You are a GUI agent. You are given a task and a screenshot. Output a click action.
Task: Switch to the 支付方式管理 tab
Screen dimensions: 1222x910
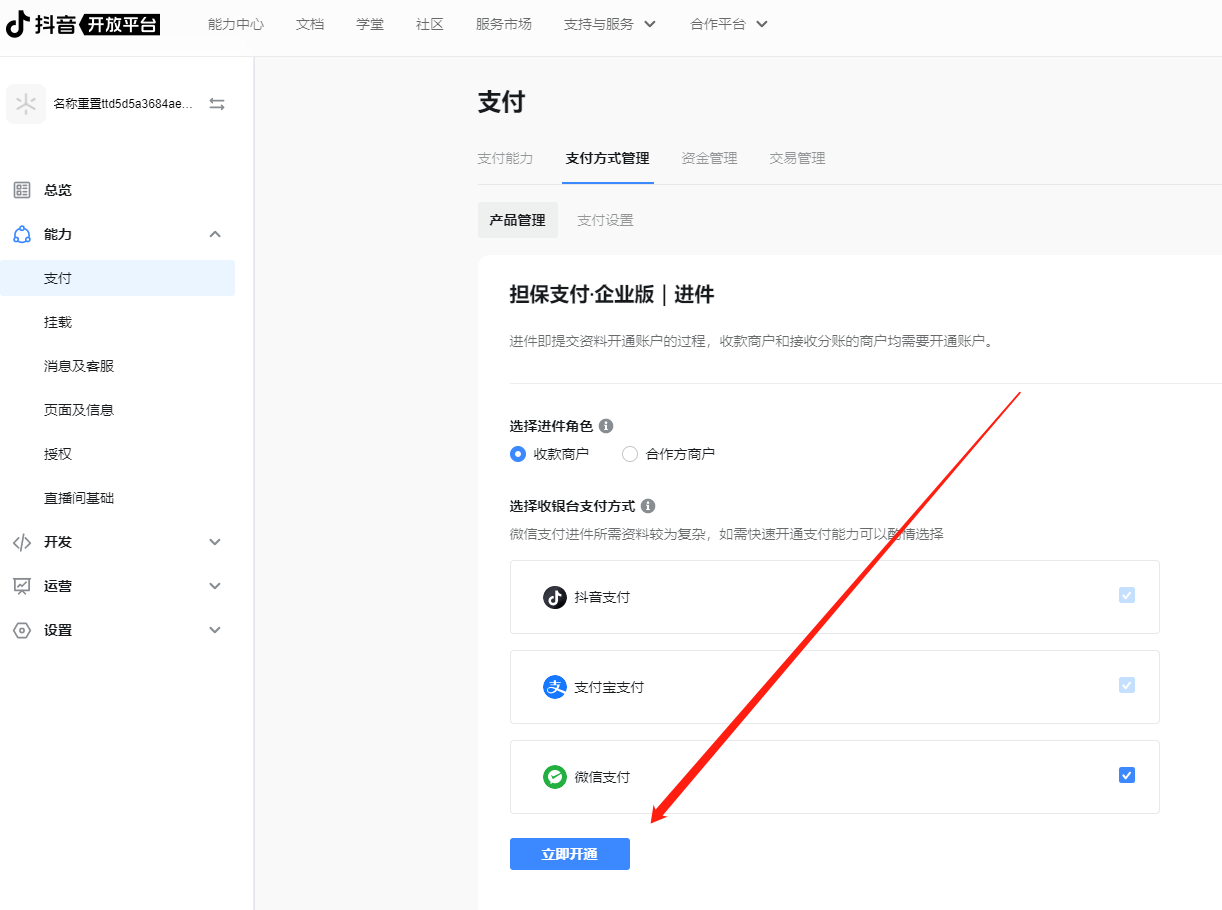pyautogui.click(x=607, y=158)
